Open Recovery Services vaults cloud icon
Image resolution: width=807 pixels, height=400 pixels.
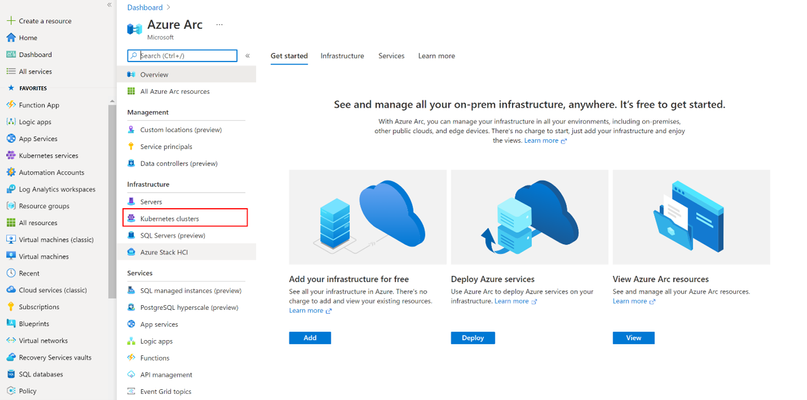pos(10,357)
